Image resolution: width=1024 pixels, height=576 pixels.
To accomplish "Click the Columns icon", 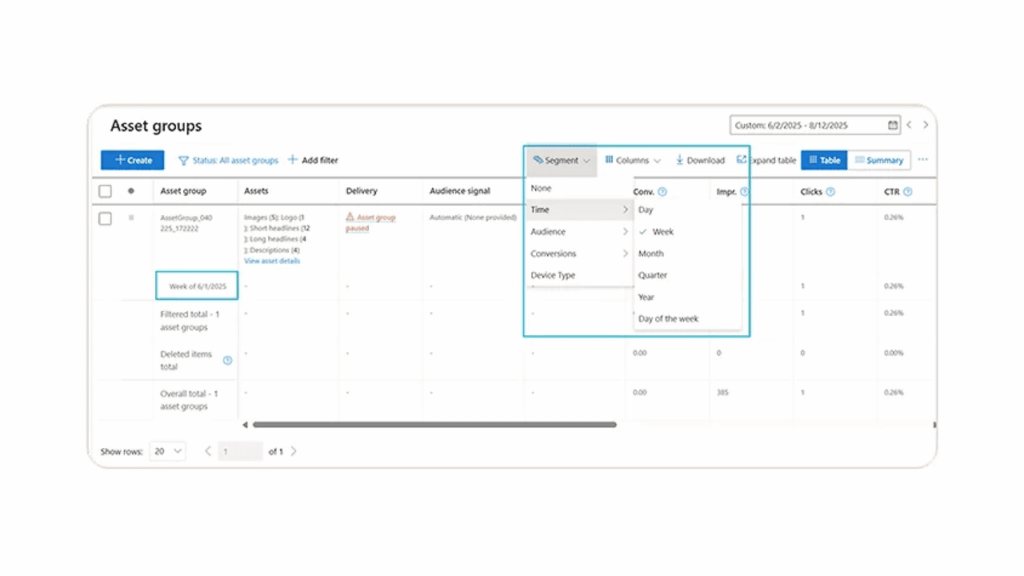I will 611,160.
